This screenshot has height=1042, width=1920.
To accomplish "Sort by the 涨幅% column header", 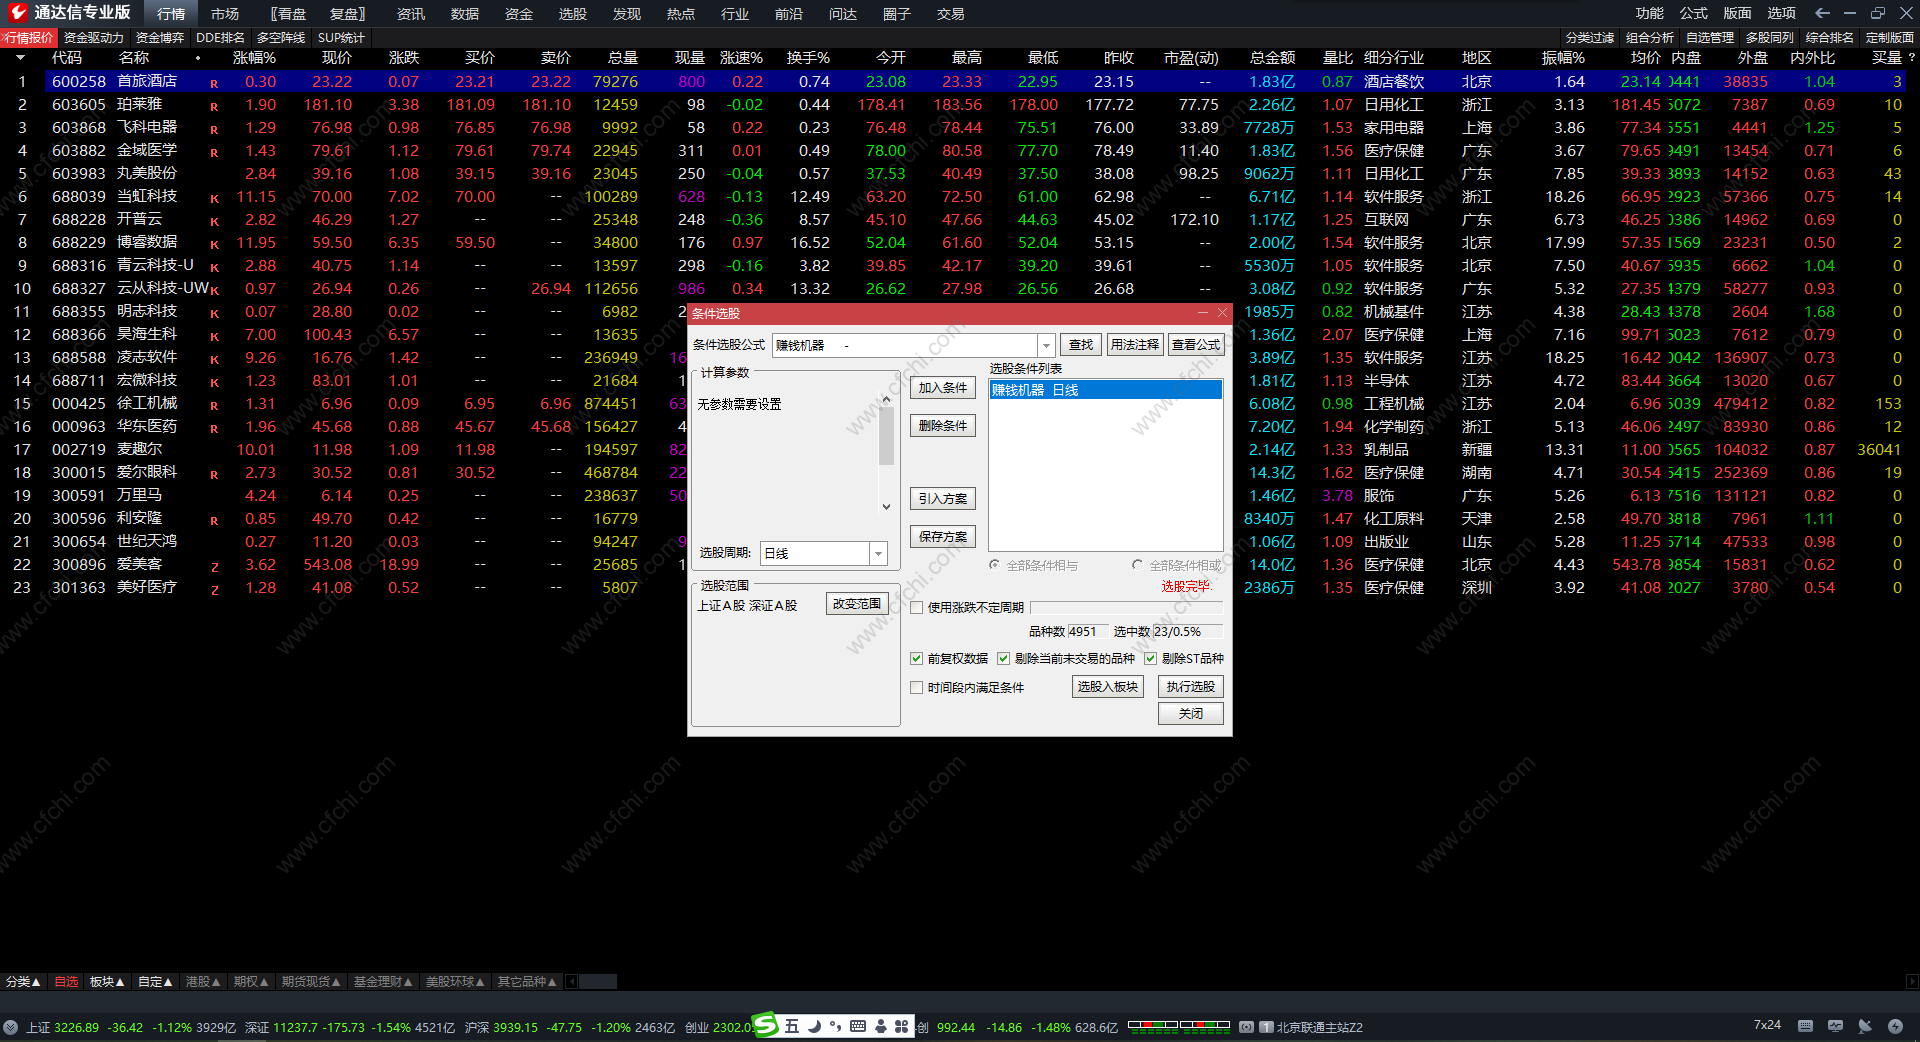I will pos(254,58).
